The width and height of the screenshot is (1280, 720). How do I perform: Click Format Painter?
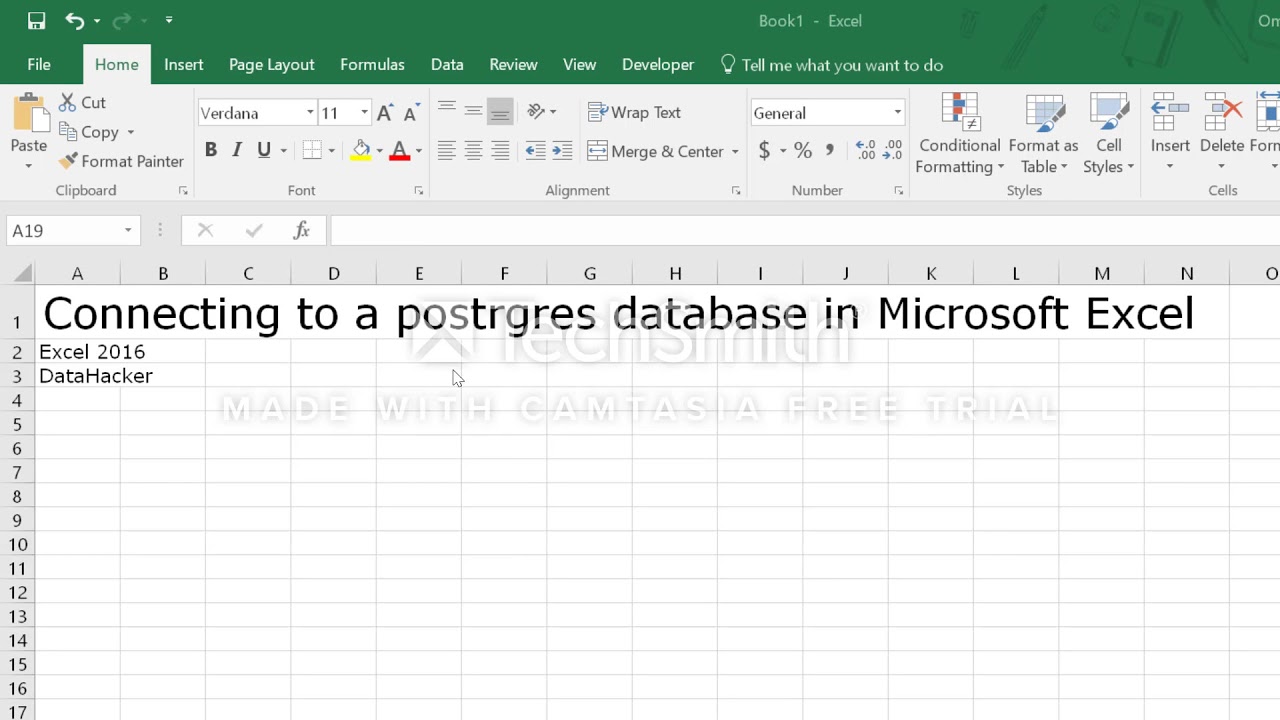(x=121, y=161)
